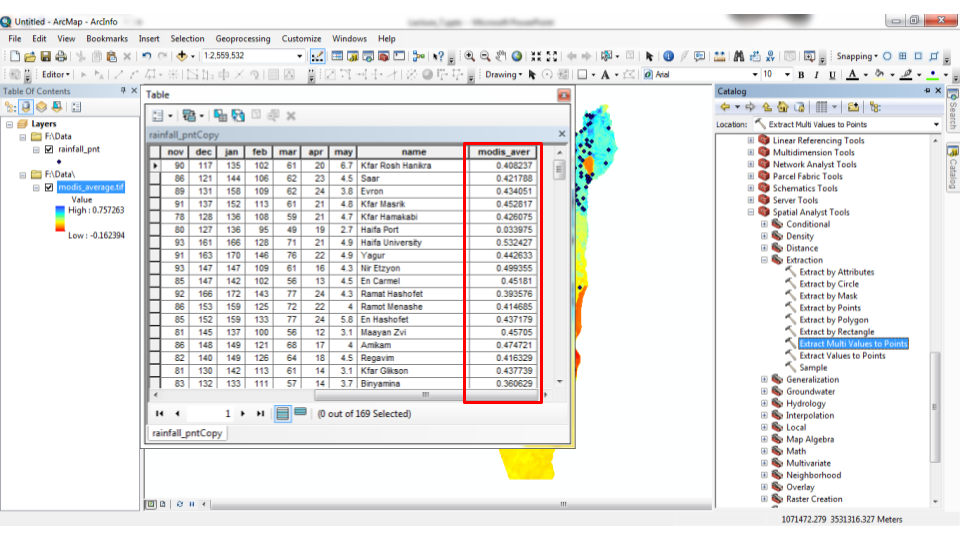The height and width of the screenshot is (540, 960).
Task: Click List By Drawing Order icon
Action: click(x=10, y=107)
